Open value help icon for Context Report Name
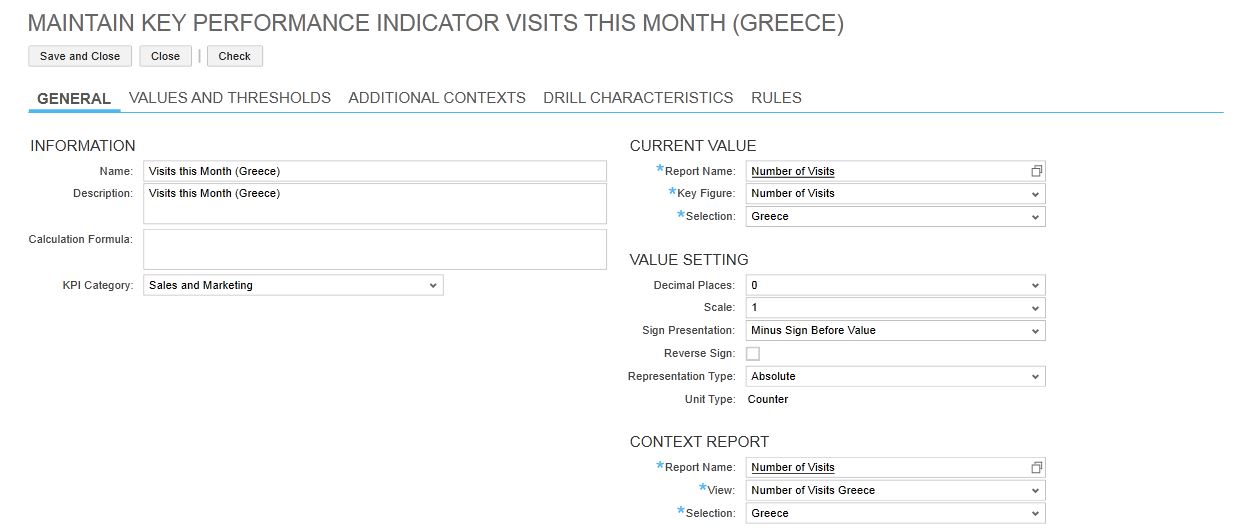 coord(1036,467)
